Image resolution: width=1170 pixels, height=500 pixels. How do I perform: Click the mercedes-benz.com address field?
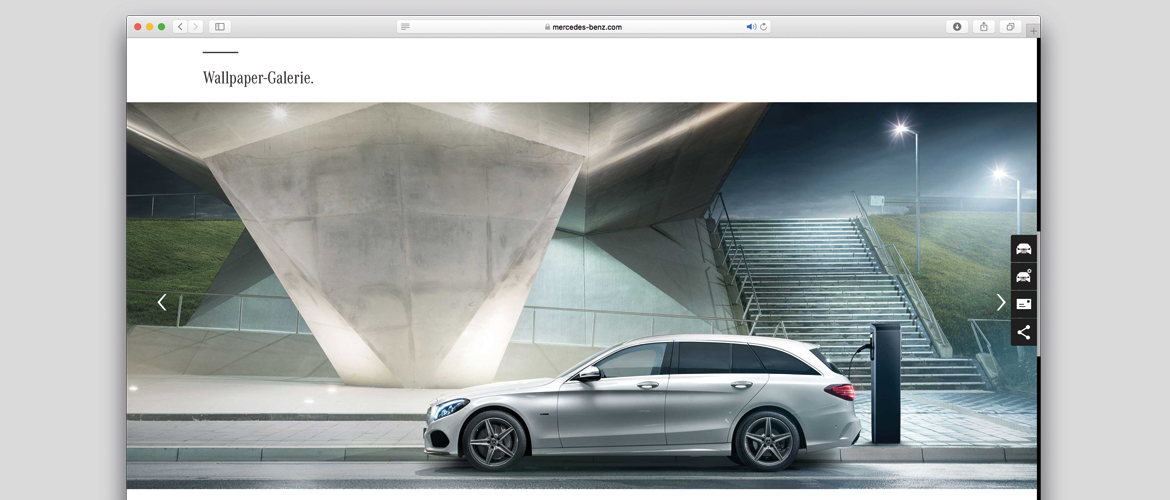[584, 27]
